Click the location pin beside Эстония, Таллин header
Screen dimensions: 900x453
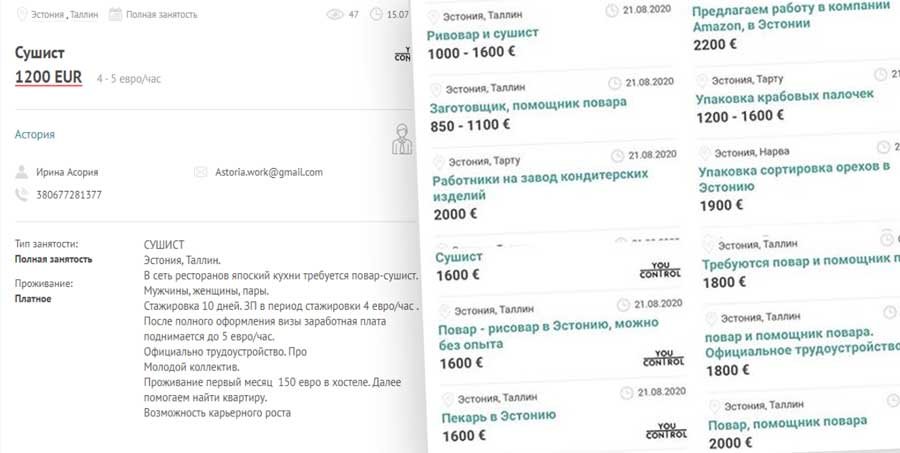point(22,14)
